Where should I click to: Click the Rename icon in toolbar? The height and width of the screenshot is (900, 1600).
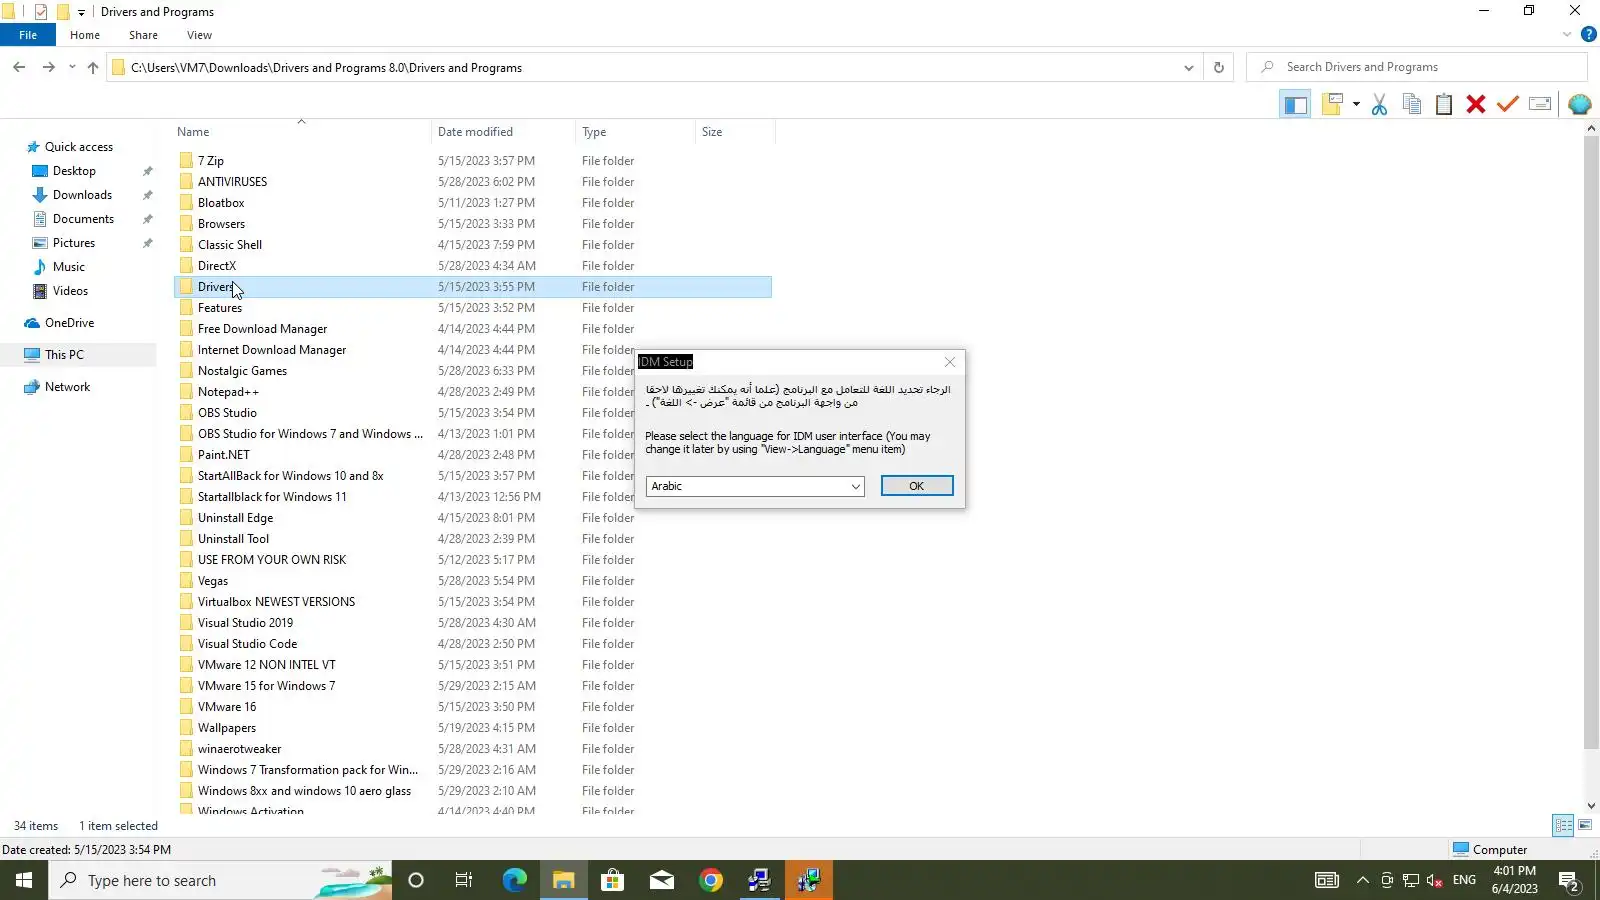(x=1540, y=104)
